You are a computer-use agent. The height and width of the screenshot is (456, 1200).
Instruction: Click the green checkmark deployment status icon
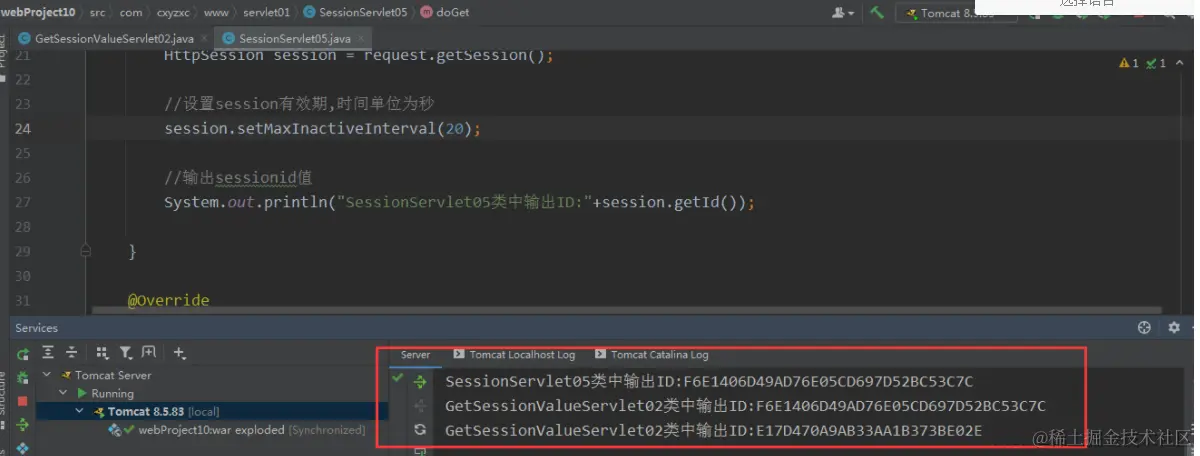pyautogui.click(x=398, y=379)
